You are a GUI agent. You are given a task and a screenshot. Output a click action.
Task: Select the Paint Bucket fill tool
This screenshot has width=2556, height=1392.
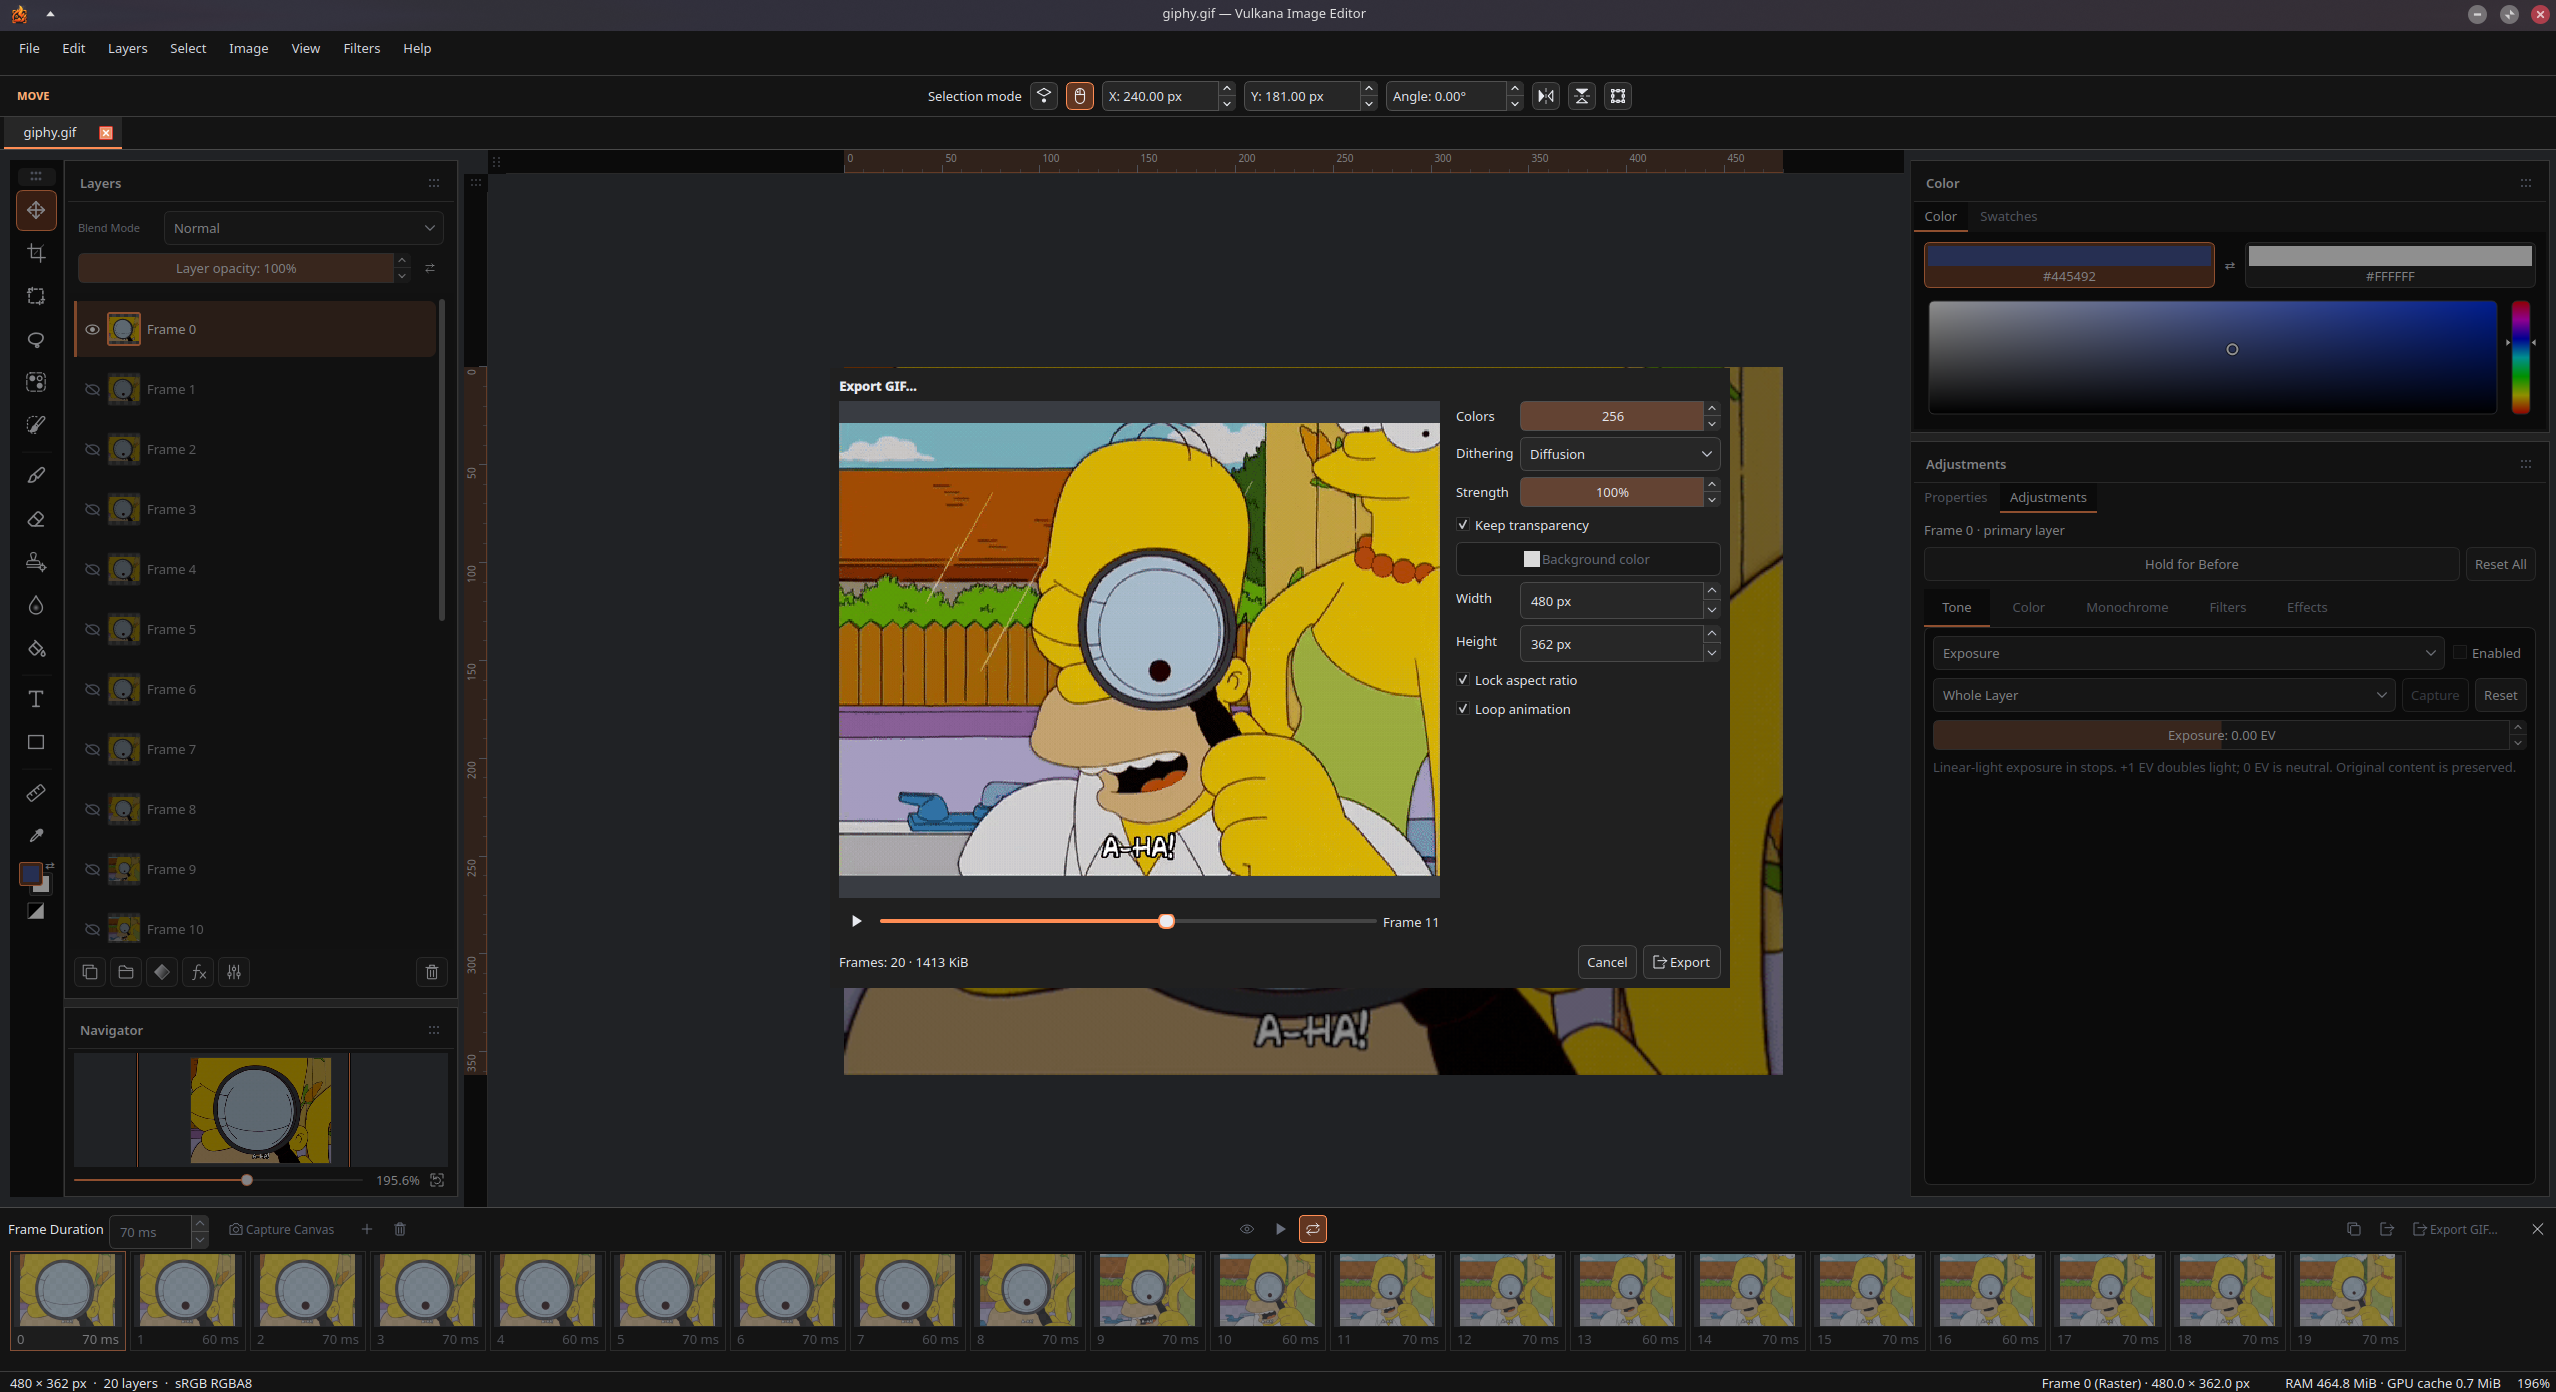click(36, 649)
